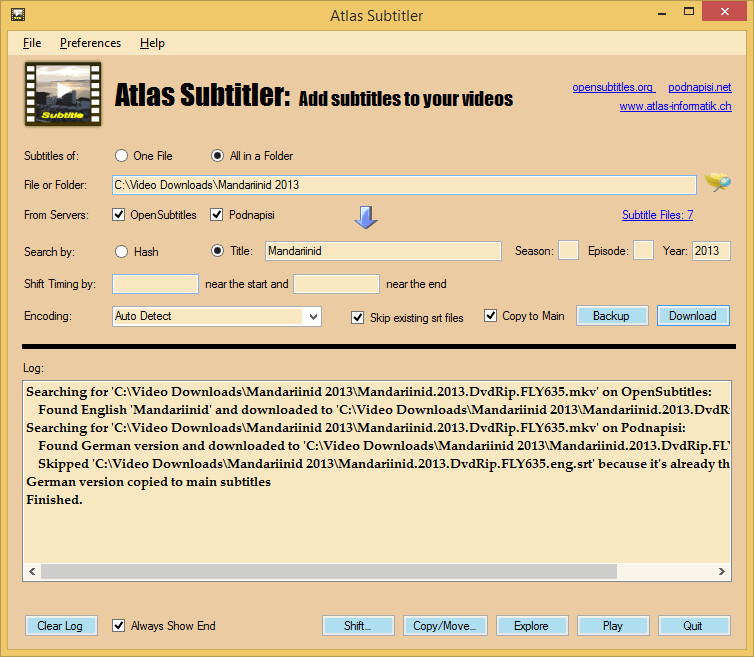Click the 'Finished.' log line
The width and height of the screenshot is (754, 657).
(54, 500)
